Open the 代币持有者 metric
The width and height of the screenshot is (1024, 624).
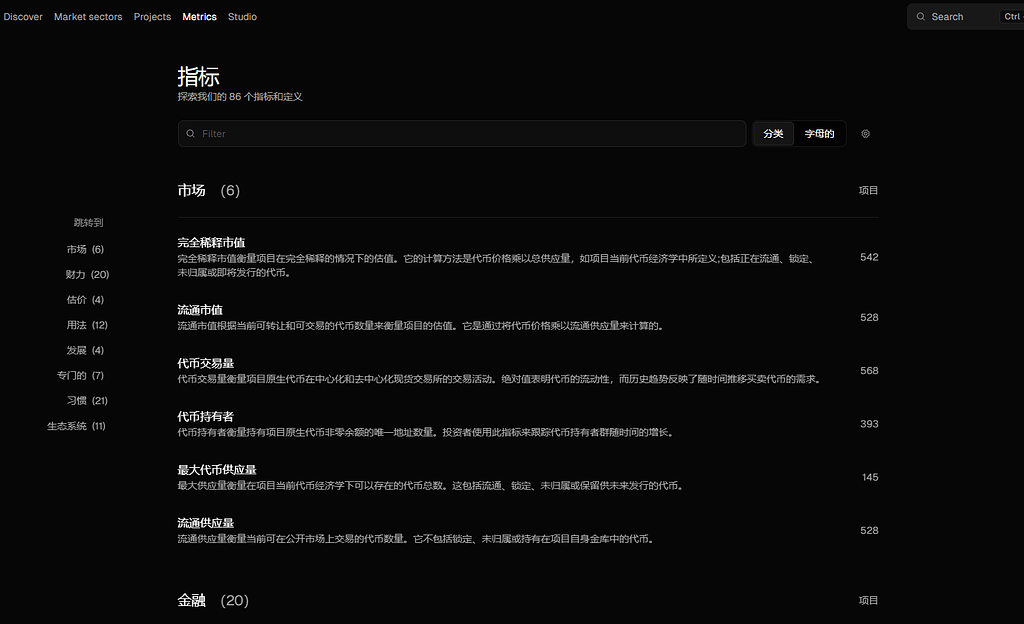pyautogui.click(x=205, y=417)
